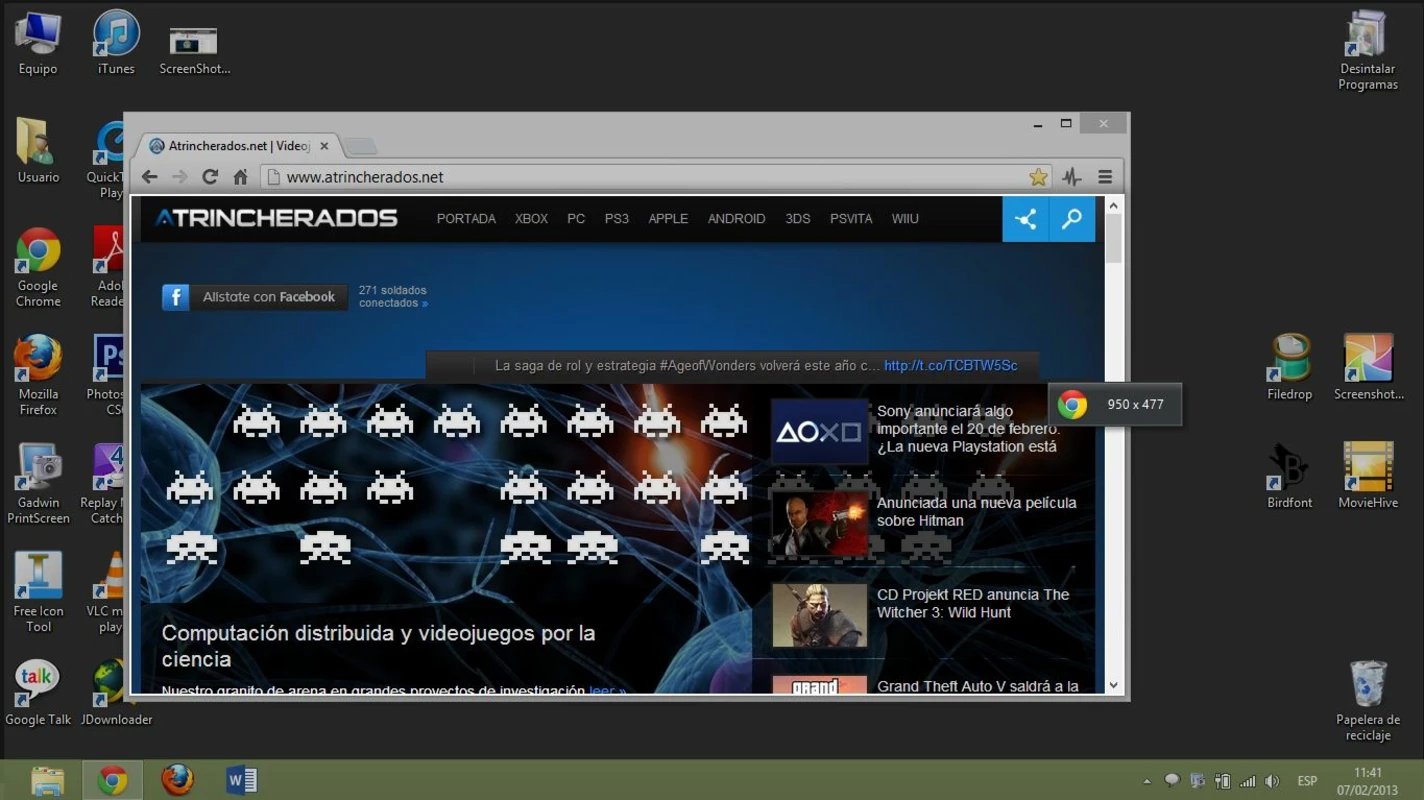Click the network signal bars tray icon

(1247, 781)
